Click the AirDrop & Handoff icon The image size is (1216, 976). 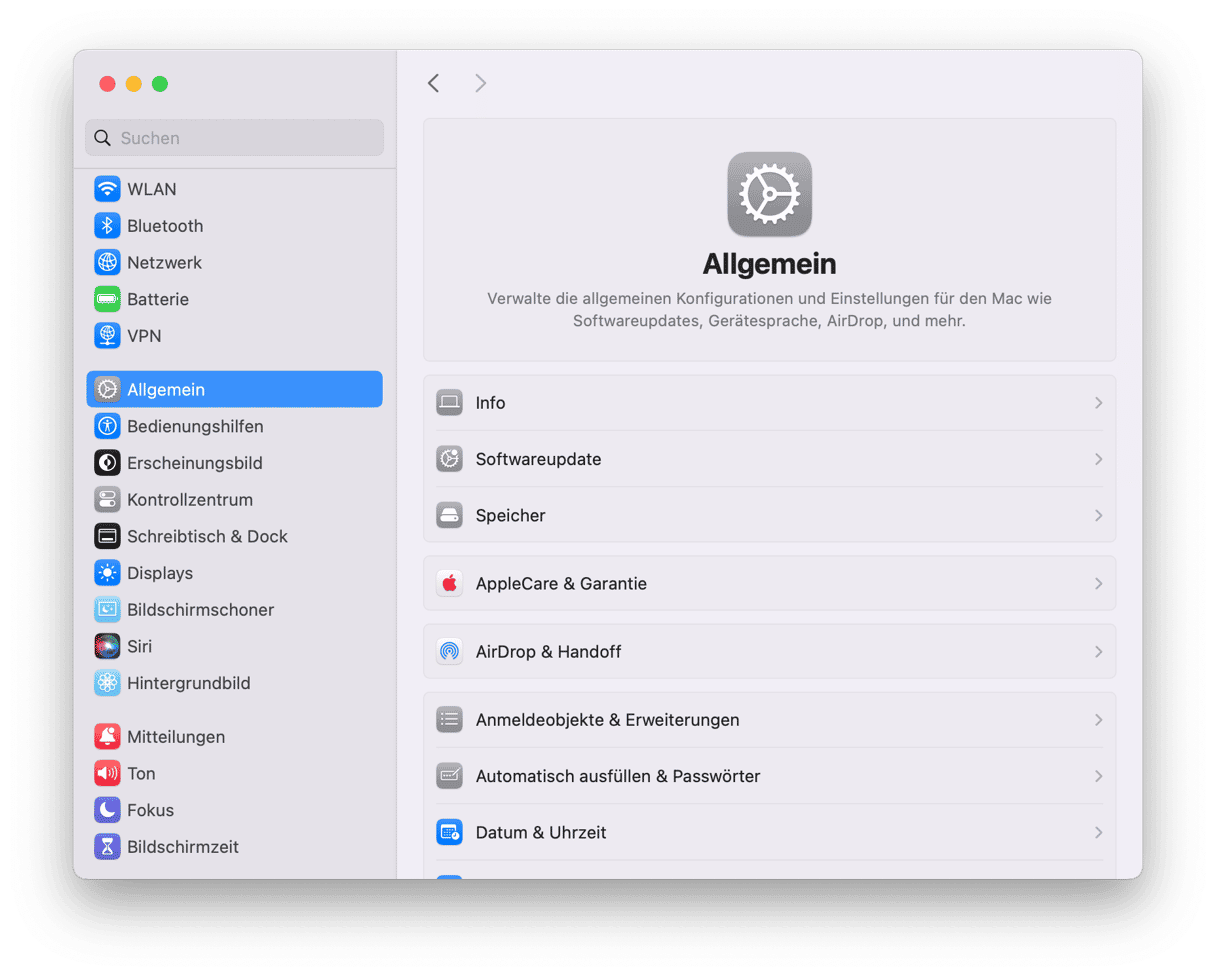(x=449, y=652)
